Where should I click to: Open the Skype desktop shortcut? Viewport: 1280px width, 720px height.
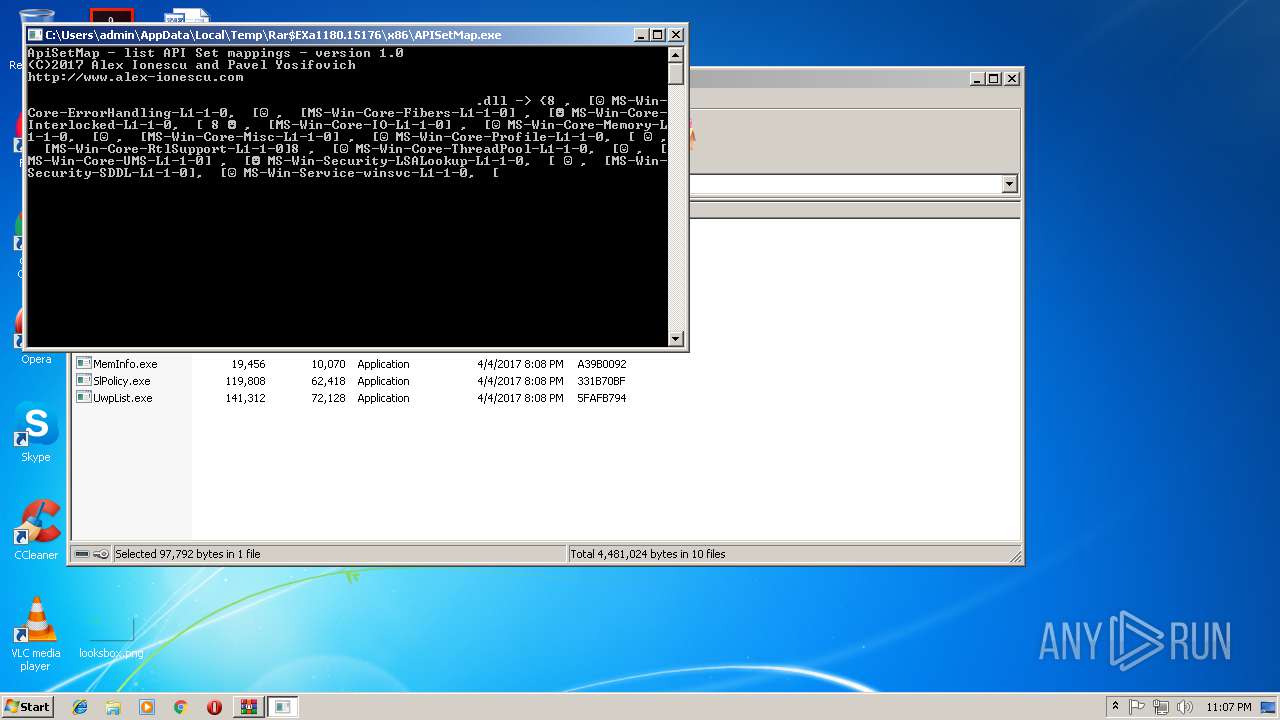click(x=36, y=432)
